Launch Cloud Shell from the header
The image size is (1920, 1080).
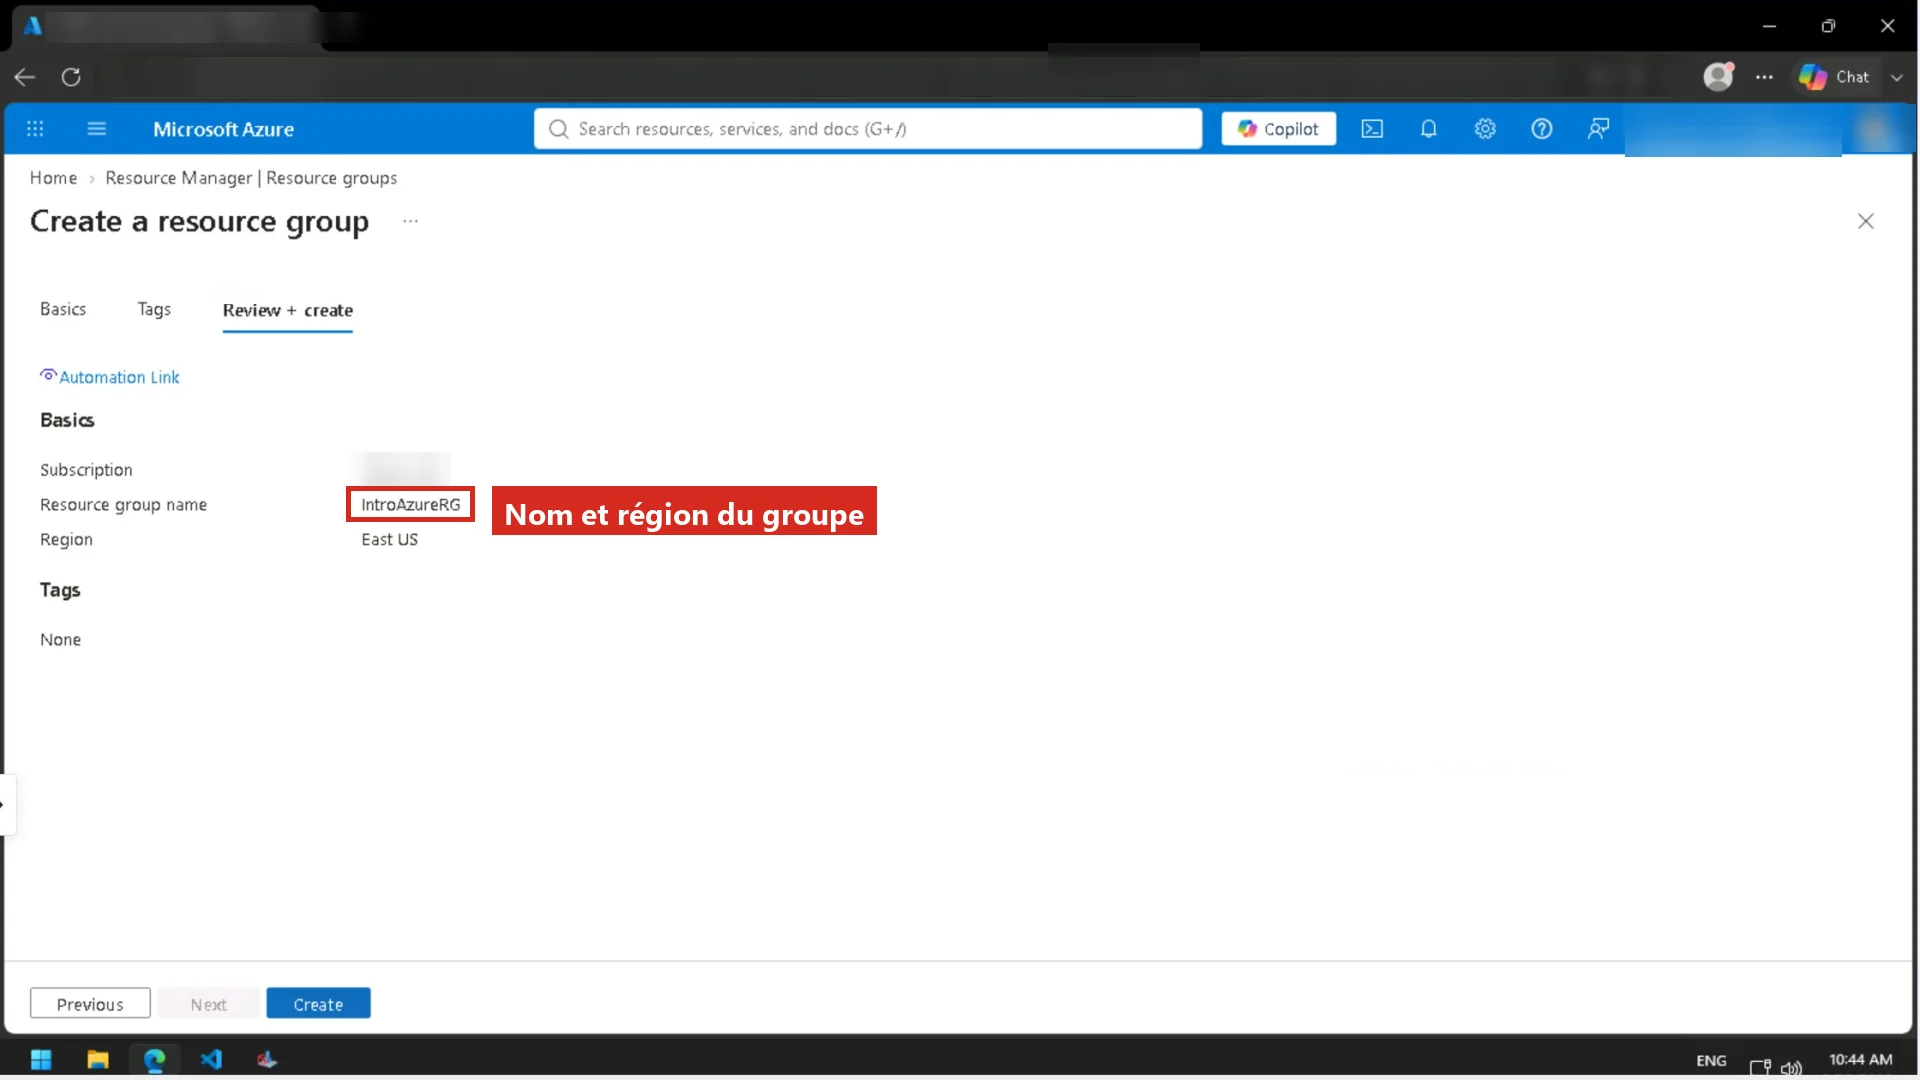pos(1372,129)
